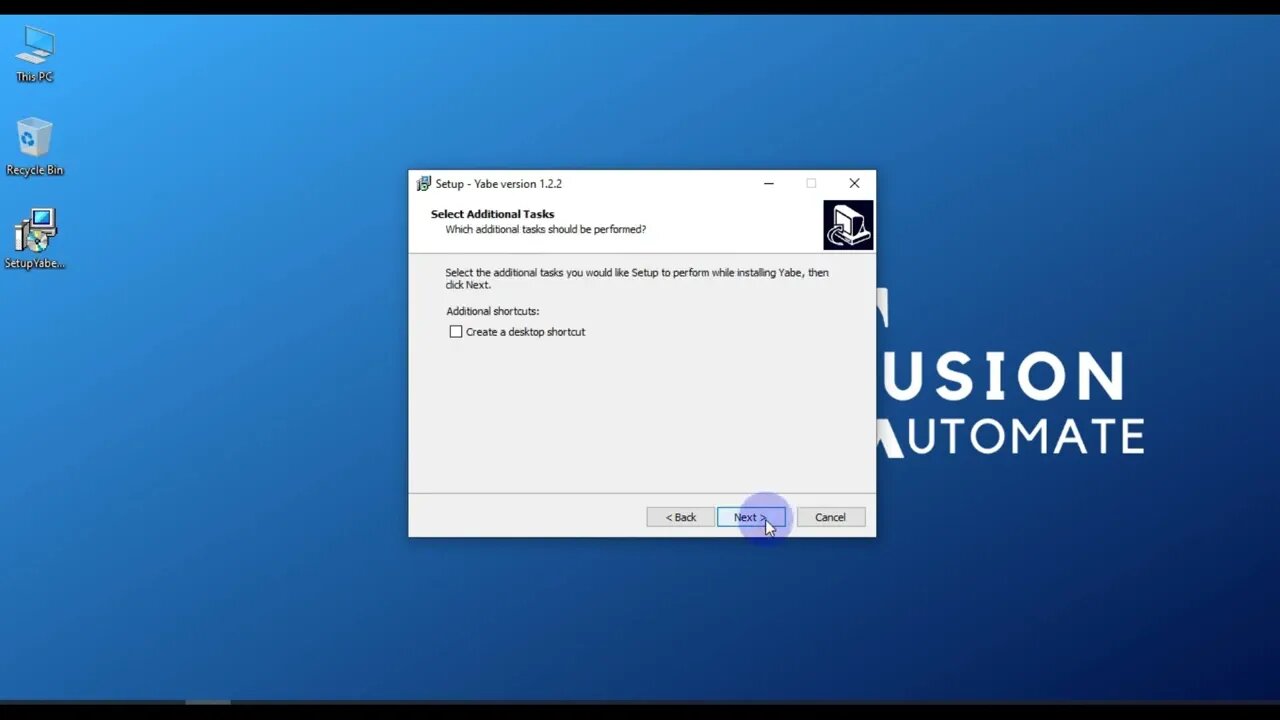Close the Setup window

854,184
